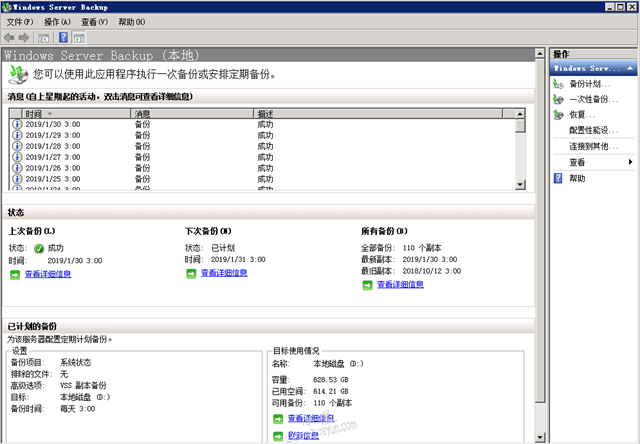The image size is (640, 444).
Task: Click message list scrollbar down arrow
Action: pyautogui.click(x=520, y=184)
